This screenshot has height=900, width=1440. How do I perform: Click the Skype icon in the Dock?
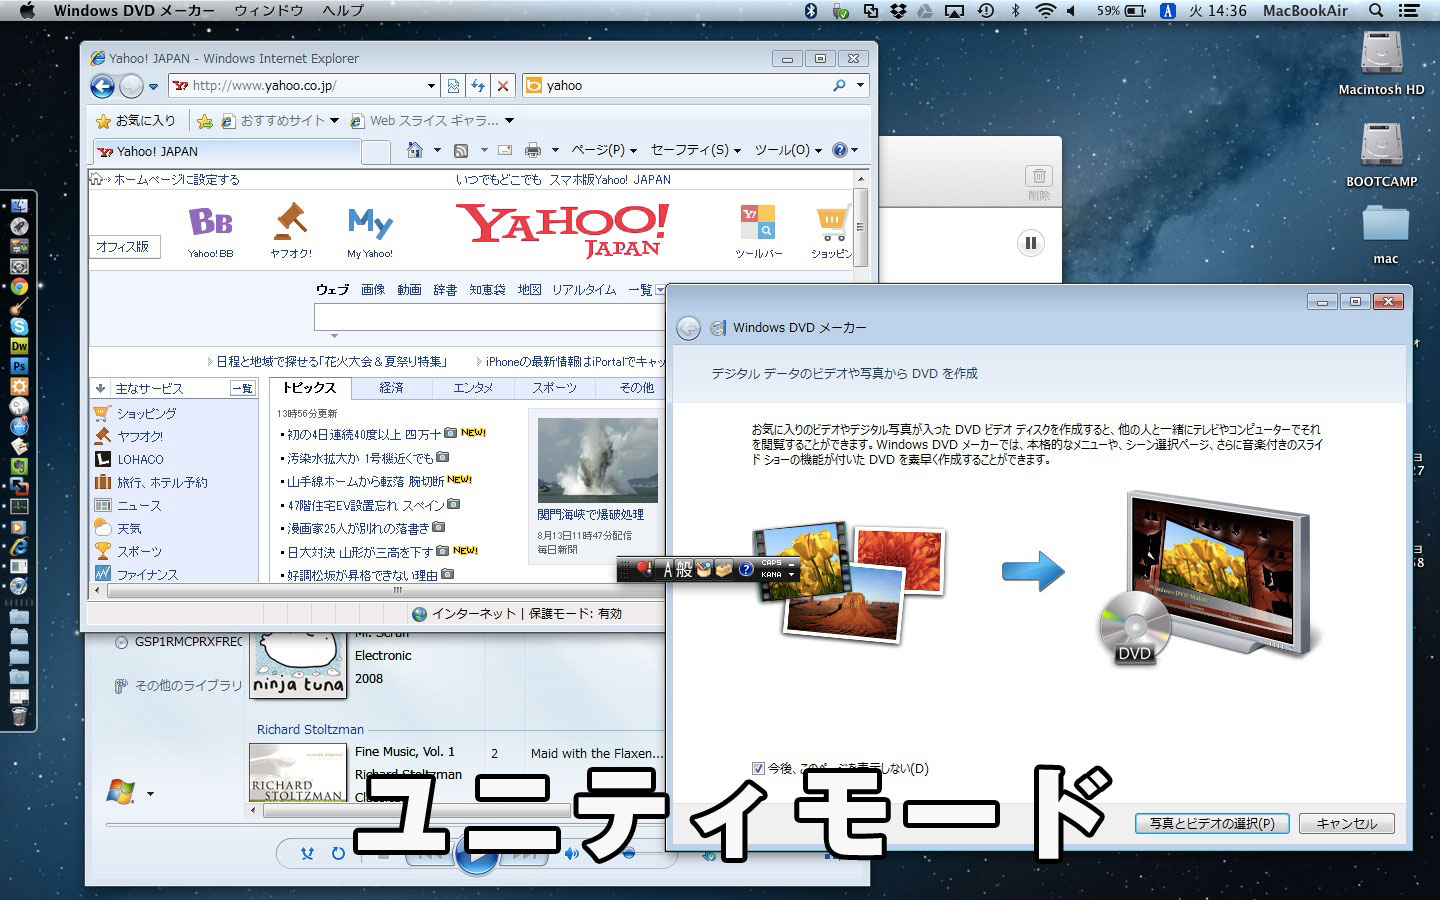19,326
